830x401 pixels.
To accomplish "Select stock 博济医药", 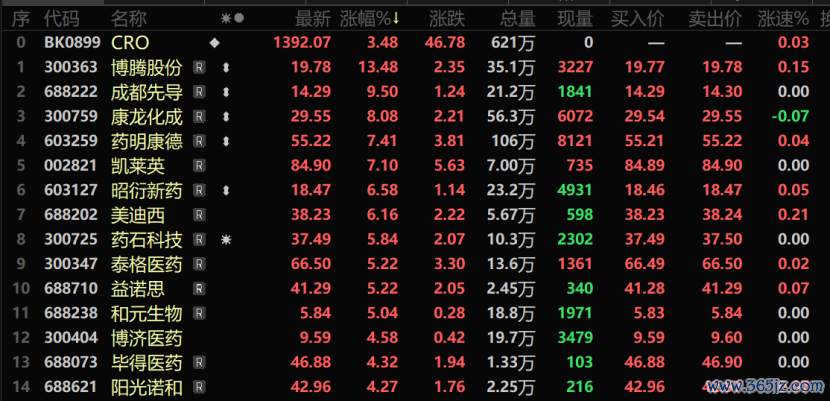I will point(147,338).
